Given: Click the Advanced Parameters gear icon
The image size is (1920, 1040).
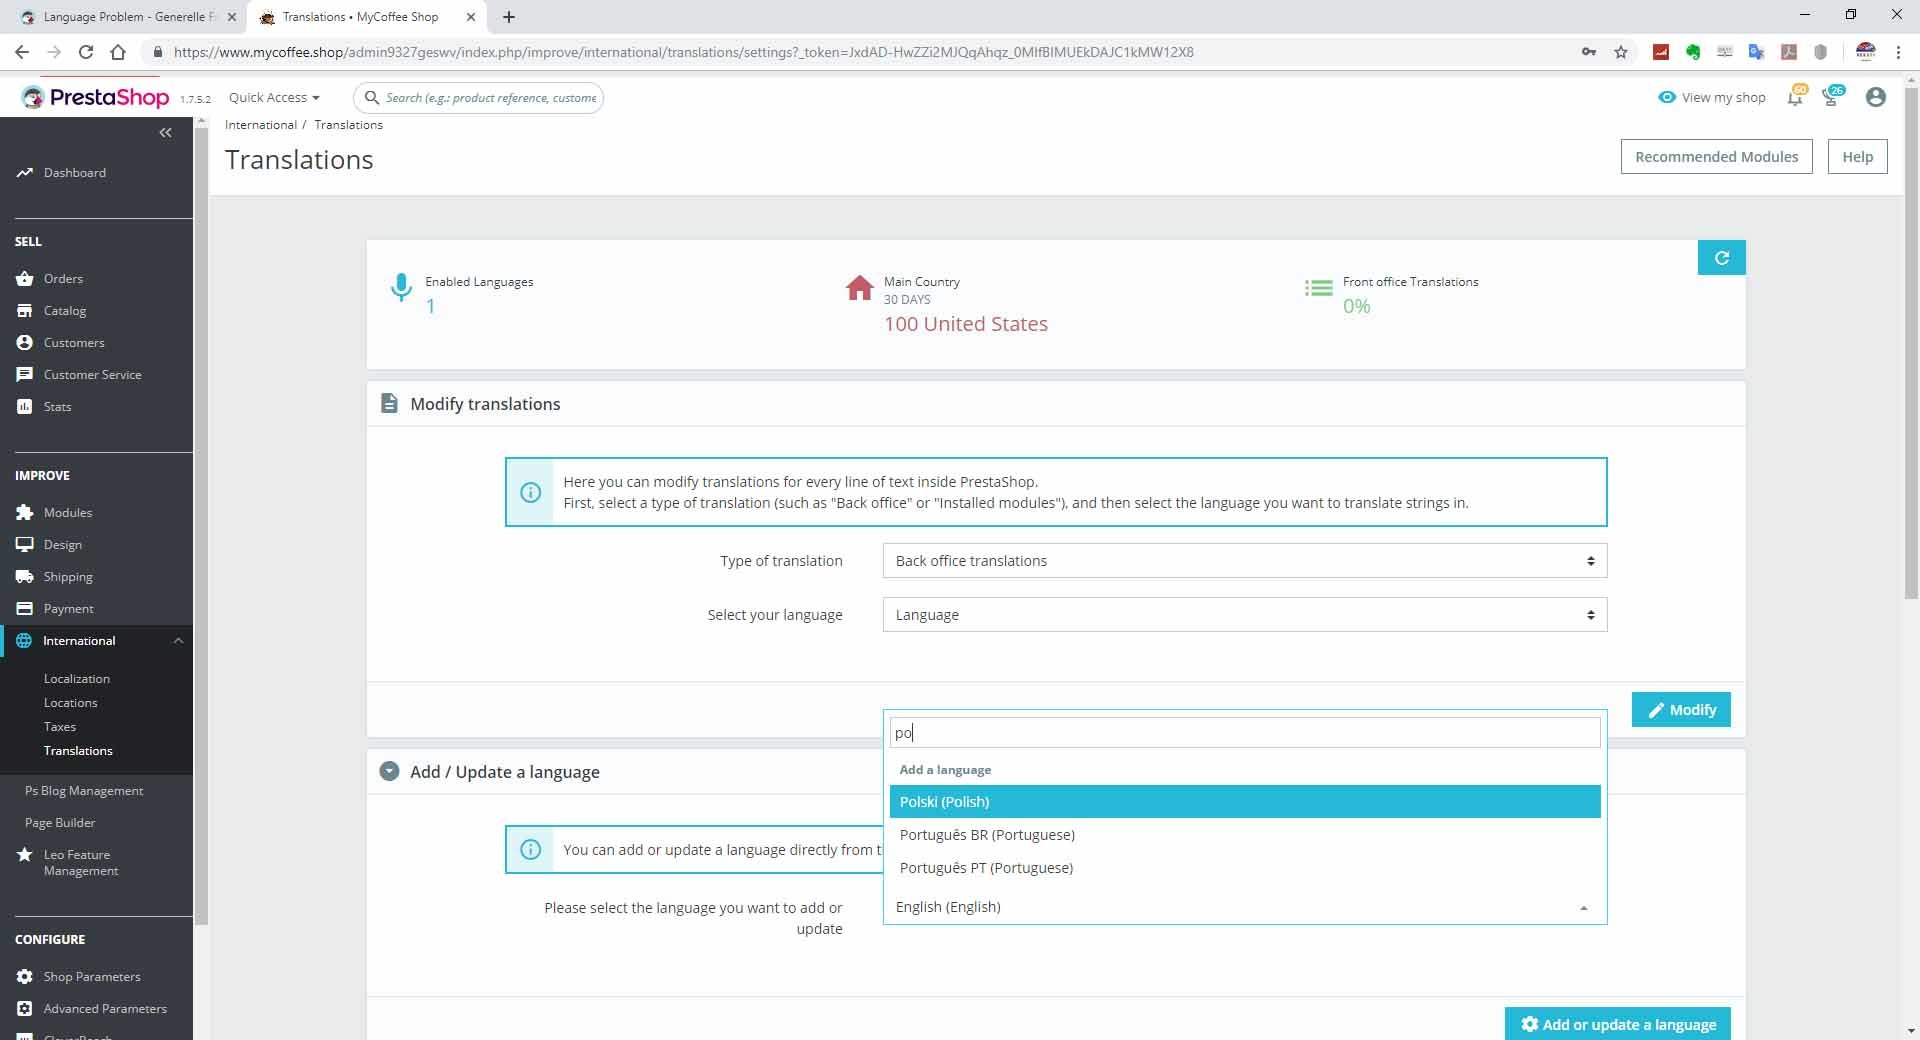Looking at the screenshot, I should click(25, 1009).
